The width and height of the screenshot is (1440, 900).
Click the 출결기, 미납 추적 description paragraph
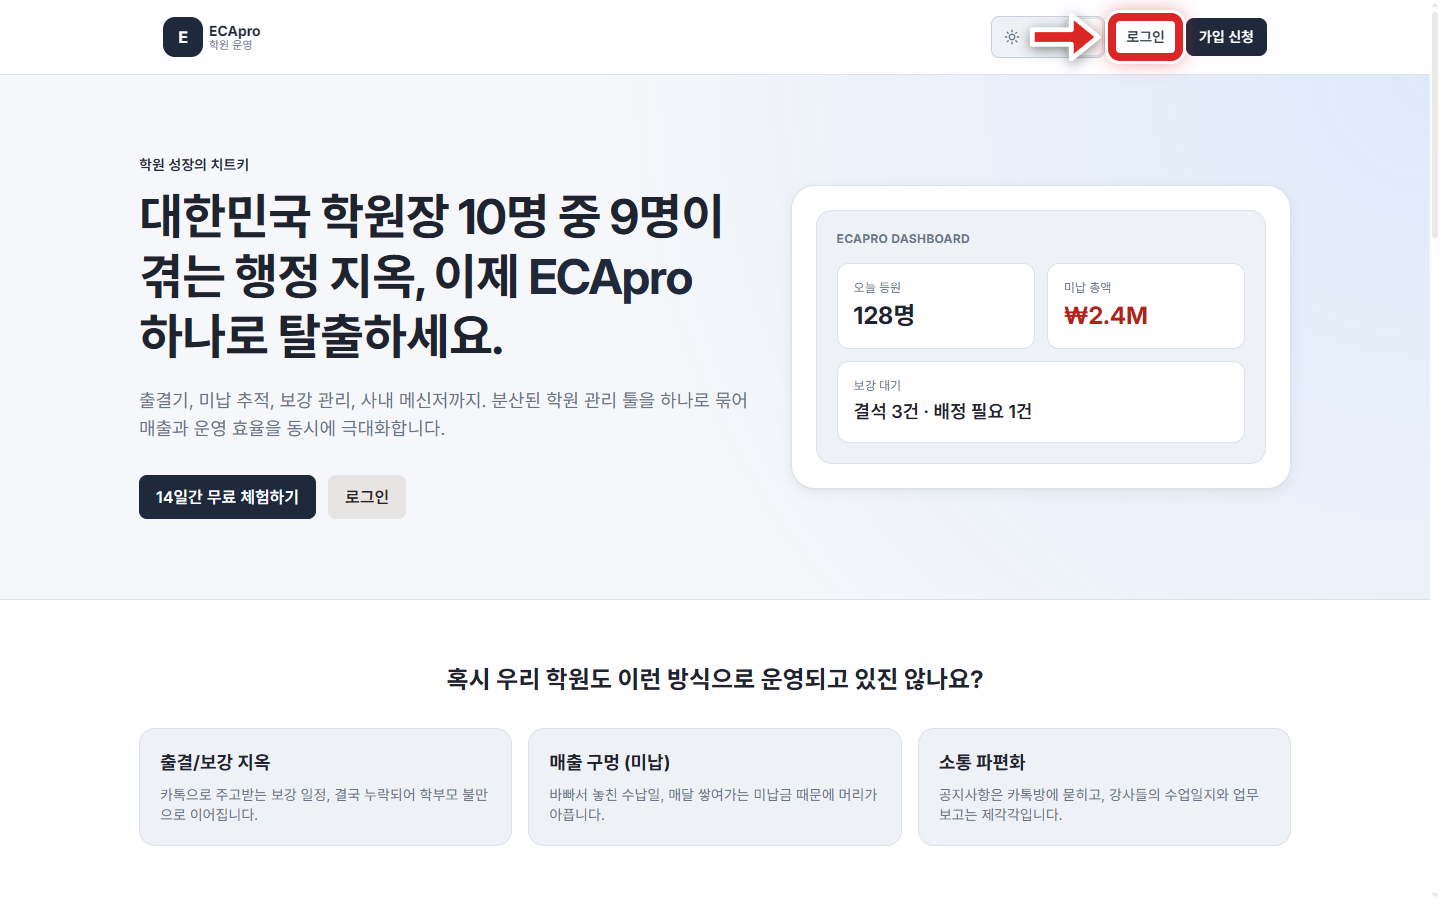443,414
